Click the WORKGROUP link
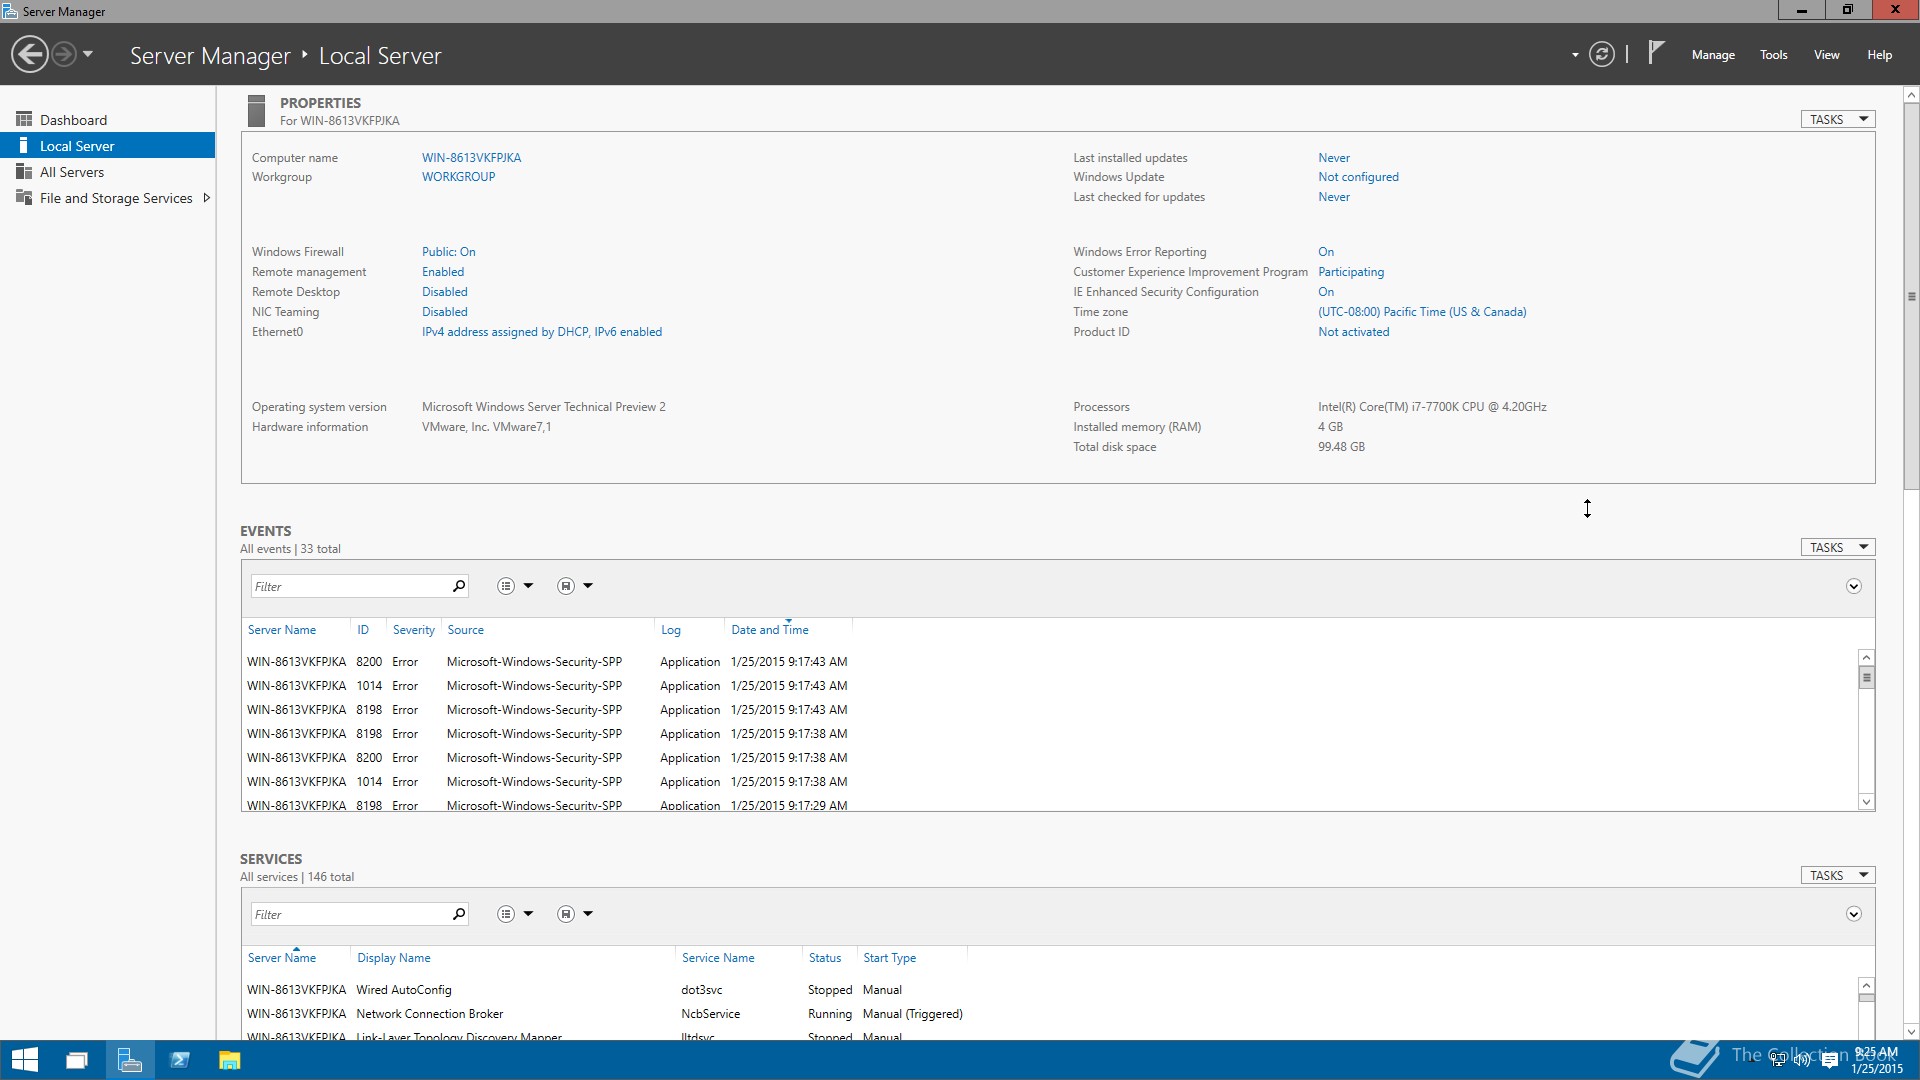 coord(458,177)
